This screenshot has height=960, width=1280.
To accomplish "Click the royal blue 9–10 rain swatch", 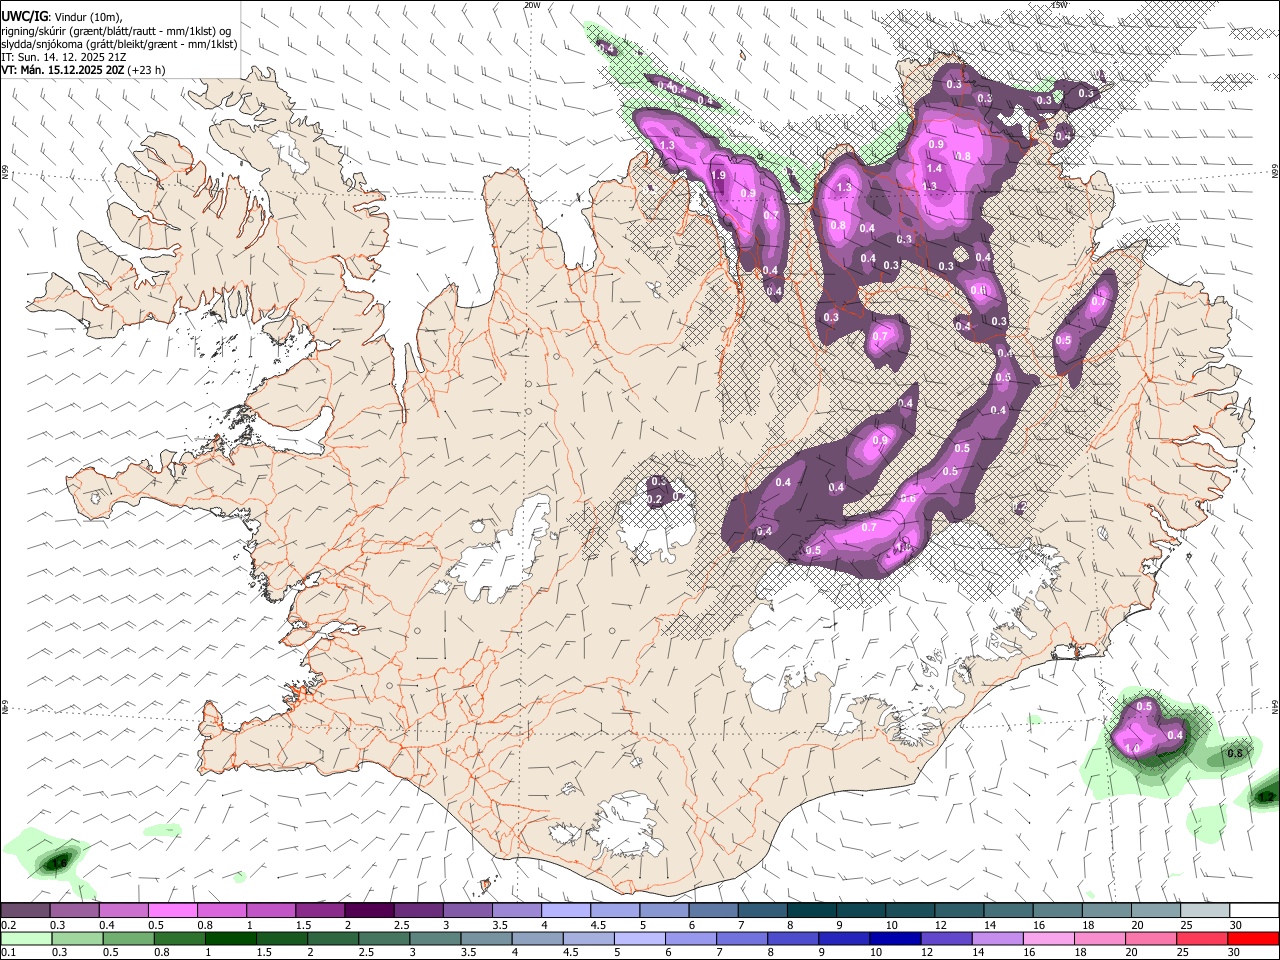I will tap(843, 939).
